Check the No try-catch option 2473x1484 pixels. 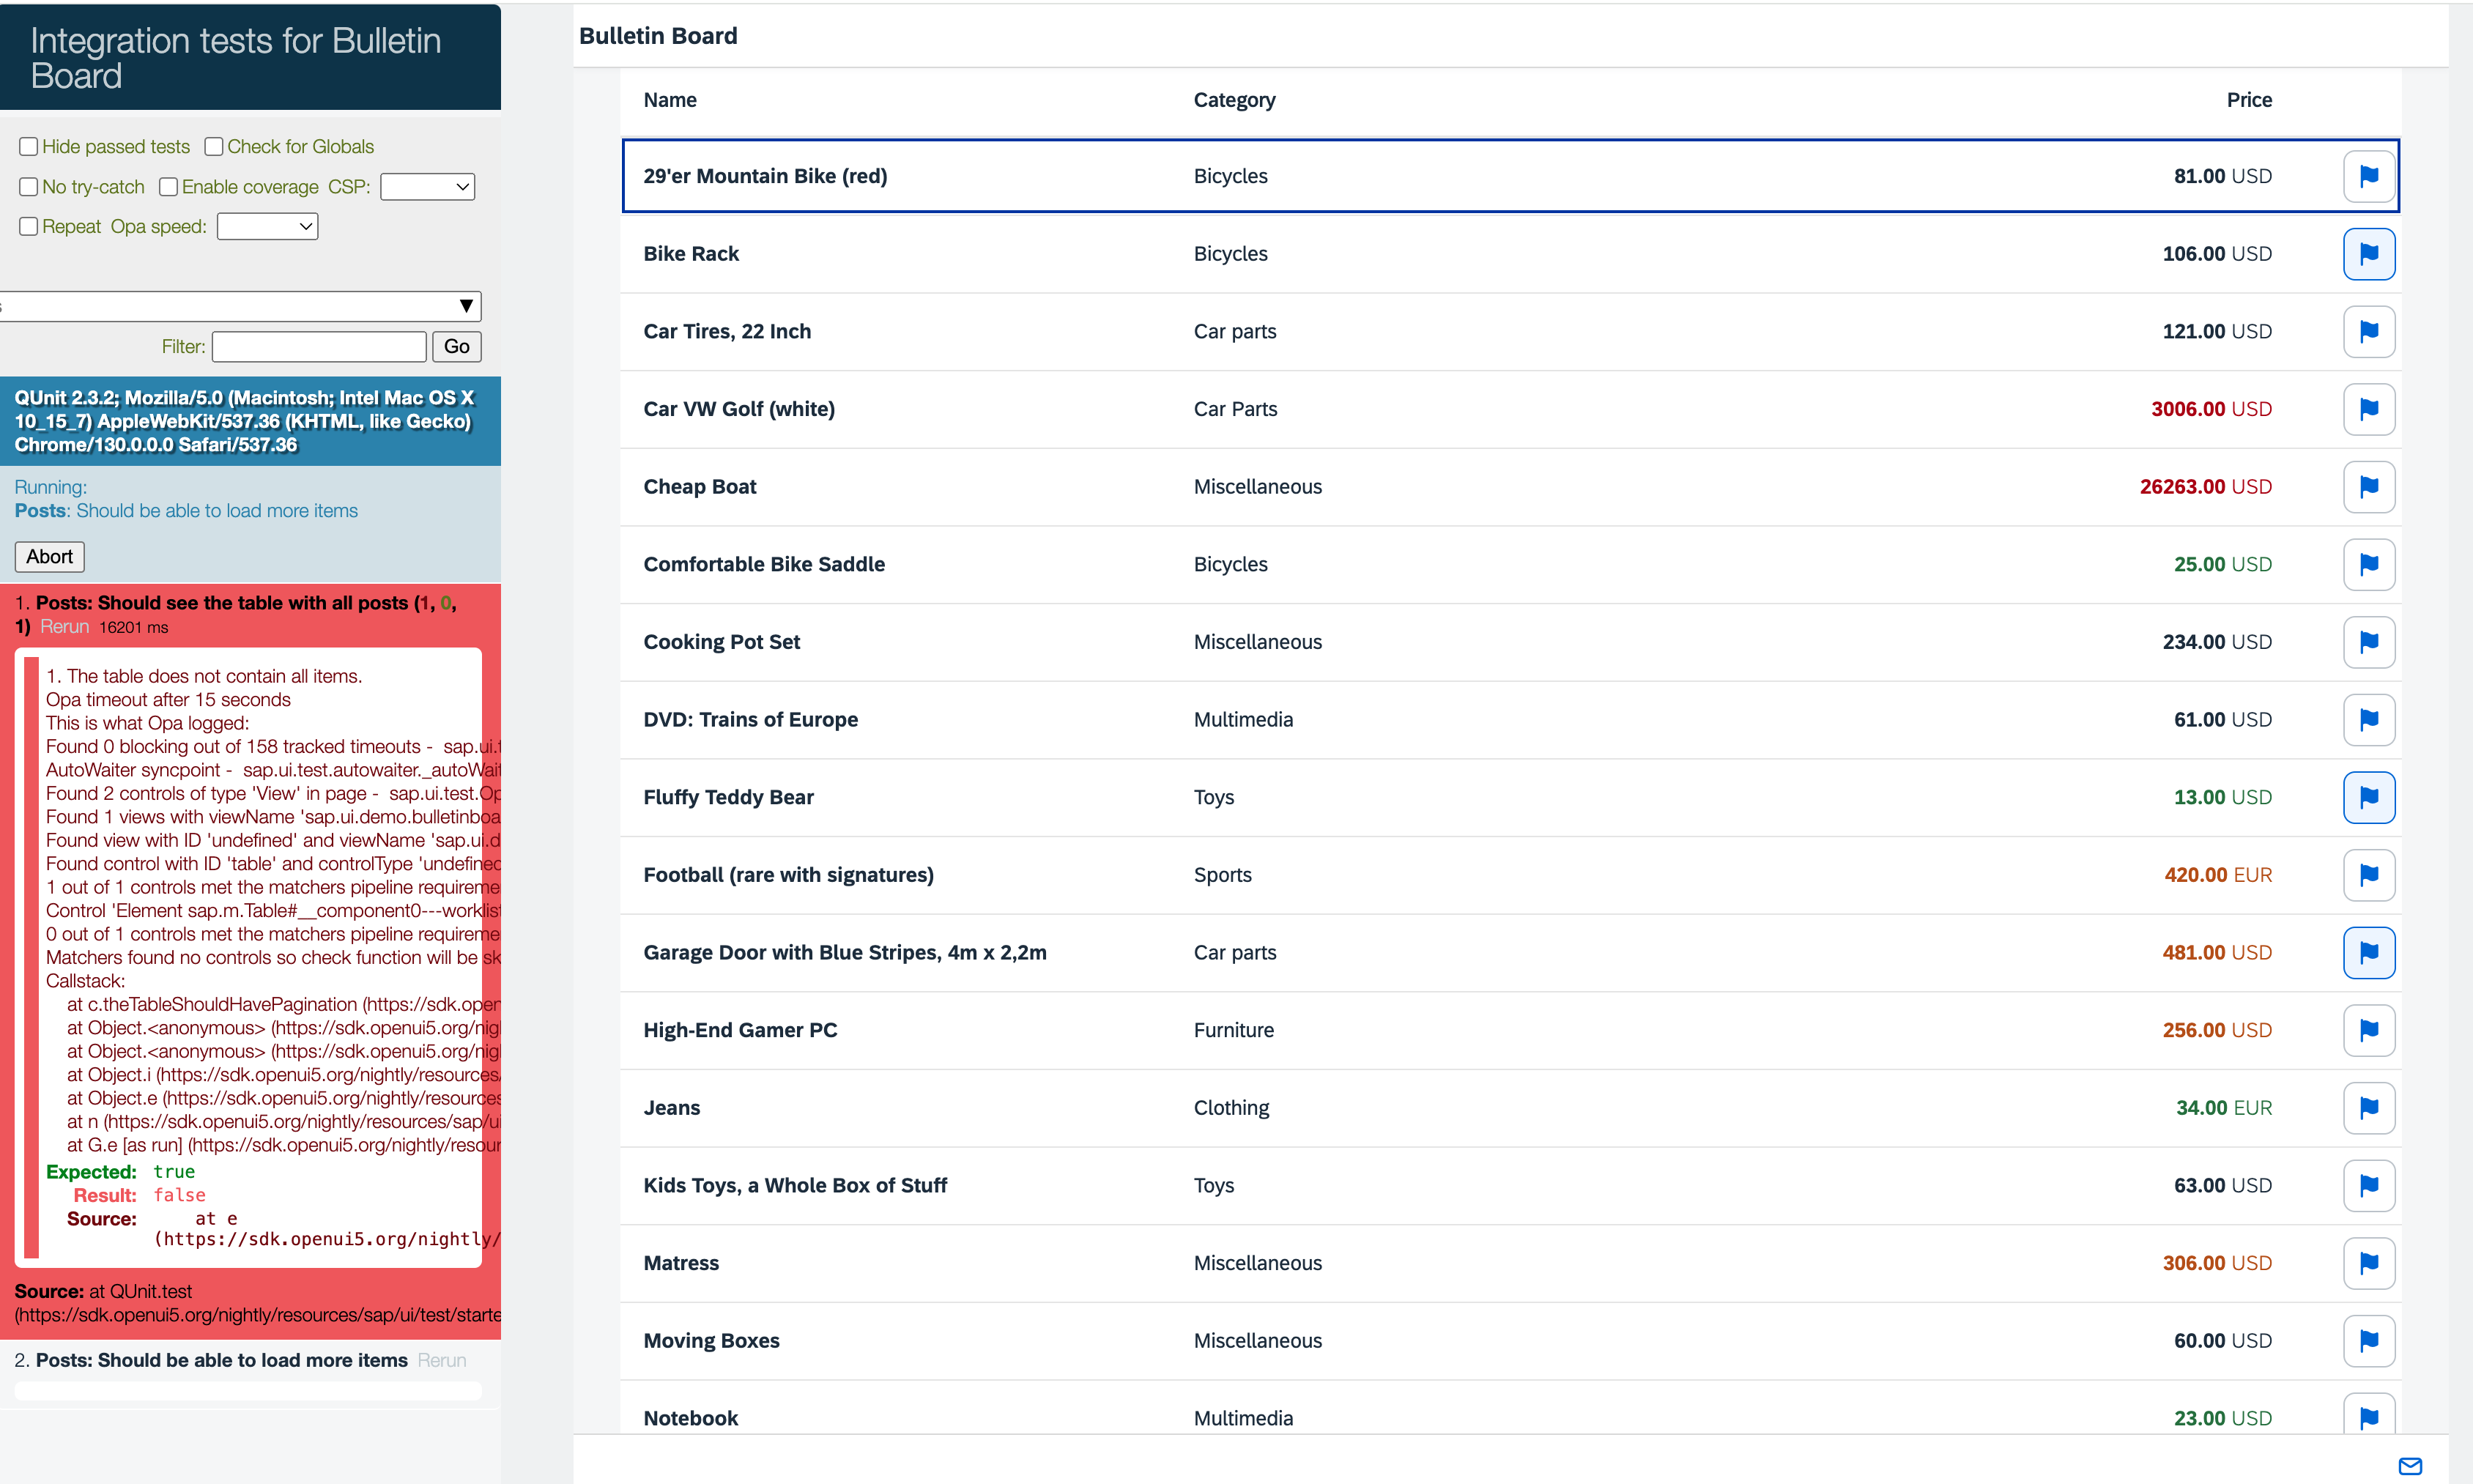[29, 187]
